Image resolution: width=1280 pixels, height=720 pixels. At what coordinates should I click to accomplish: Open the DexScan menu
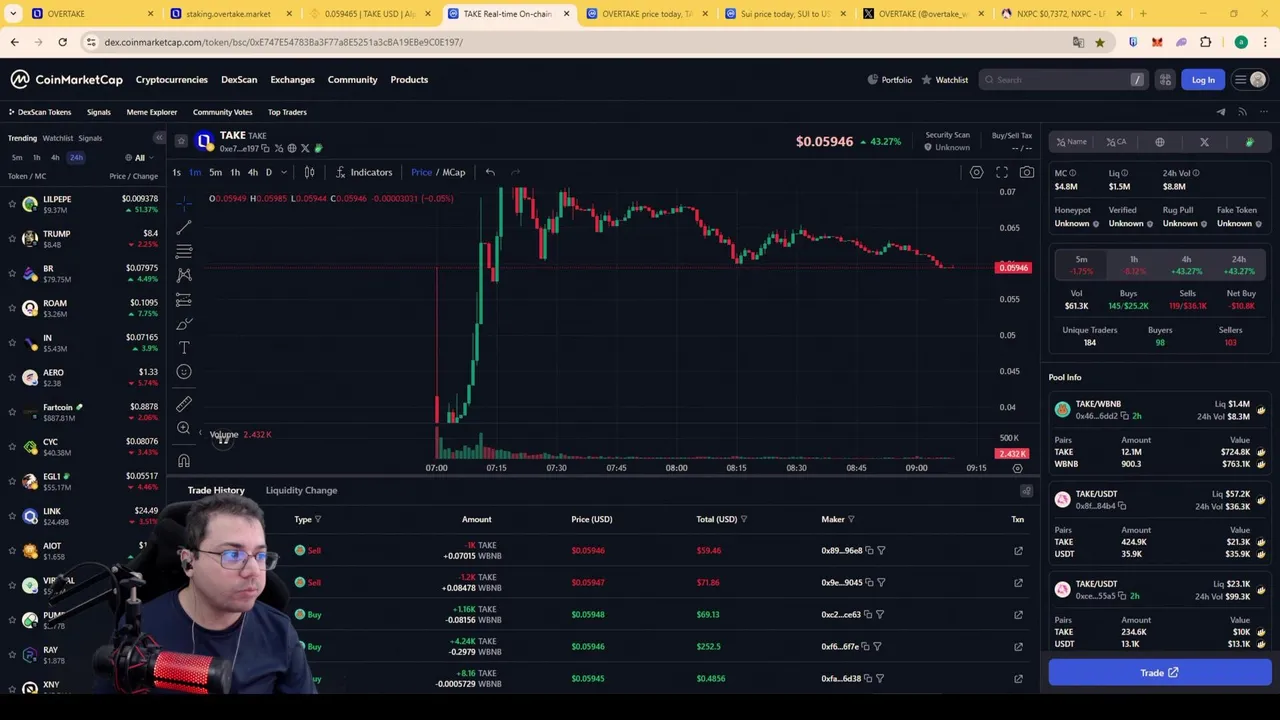[239, 80]
